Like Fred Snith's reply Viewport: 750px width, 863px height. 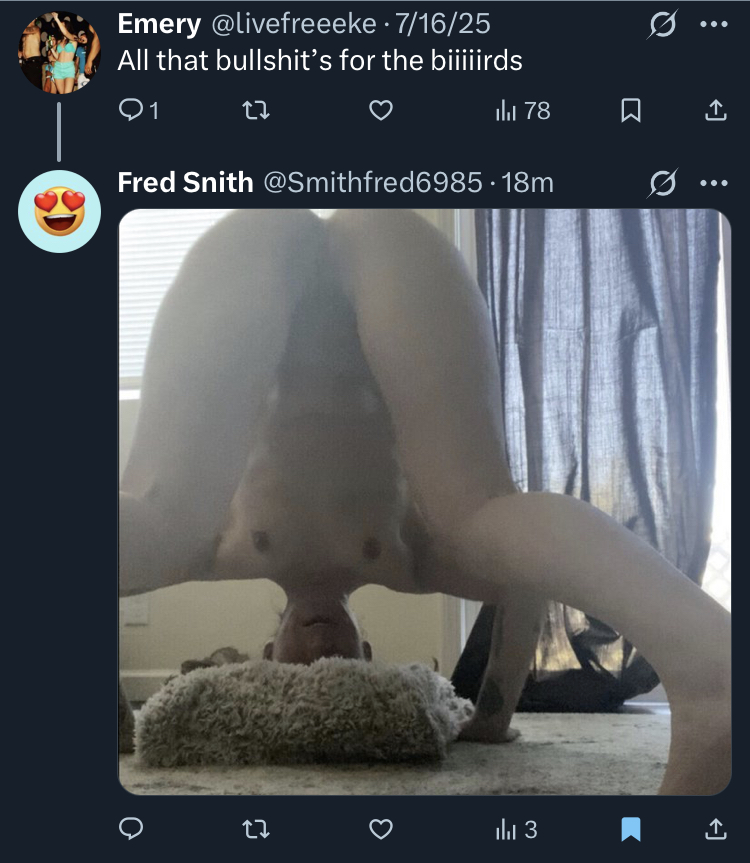pyautogui.click(x=381, y=829)
